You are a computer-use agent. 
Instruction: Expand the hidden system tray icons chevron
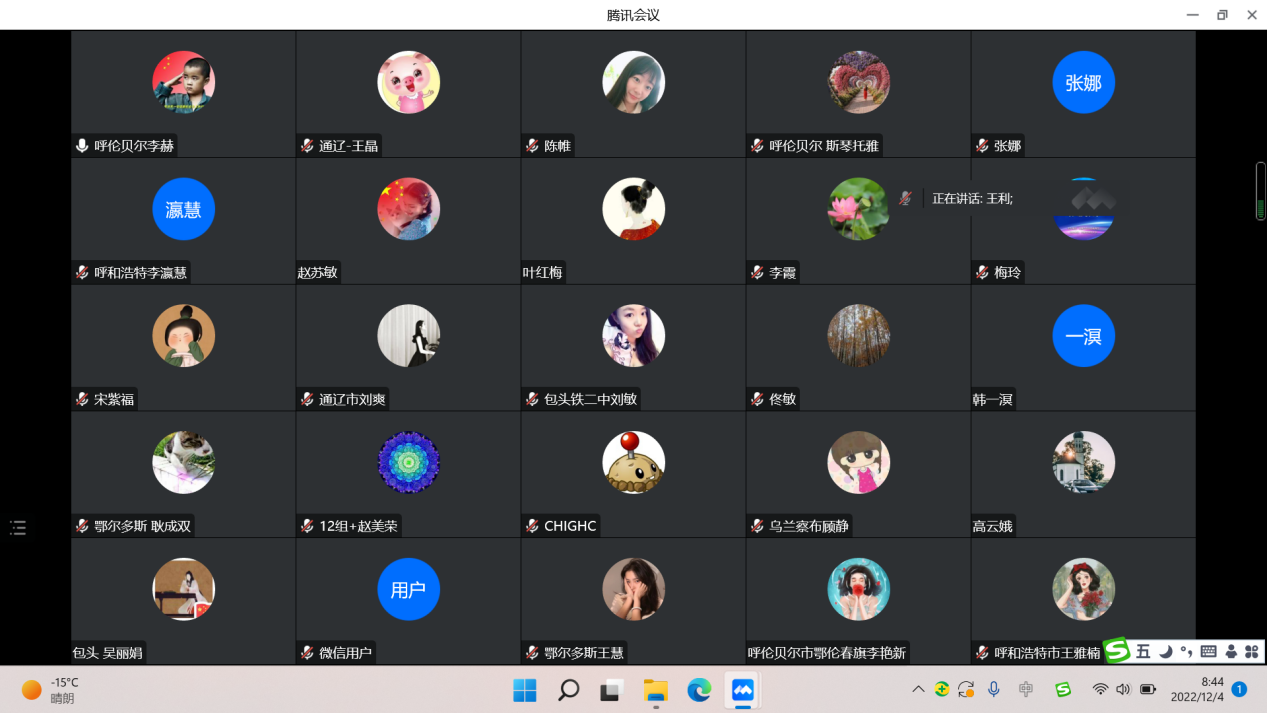tap(918, 689)
